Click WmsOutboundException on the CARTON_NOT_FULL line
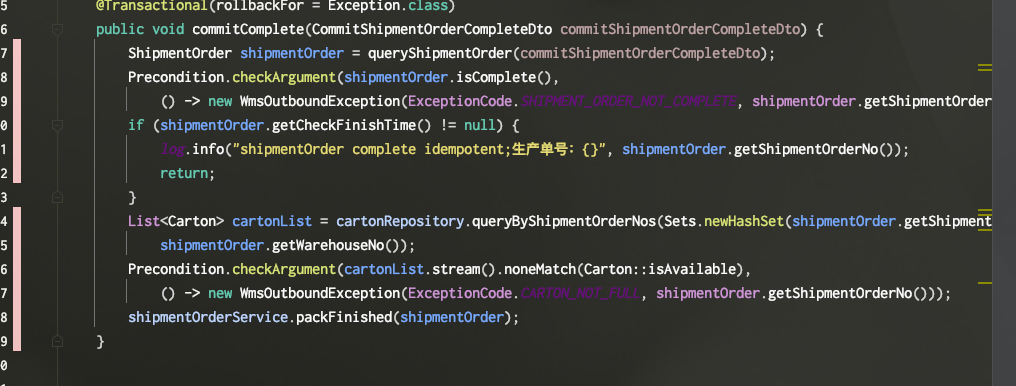 320,293
